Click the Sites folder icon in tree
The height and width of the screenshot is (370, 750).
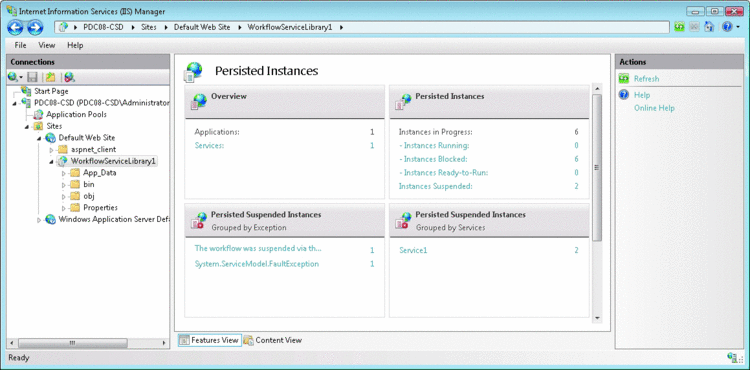click(38, 126)
